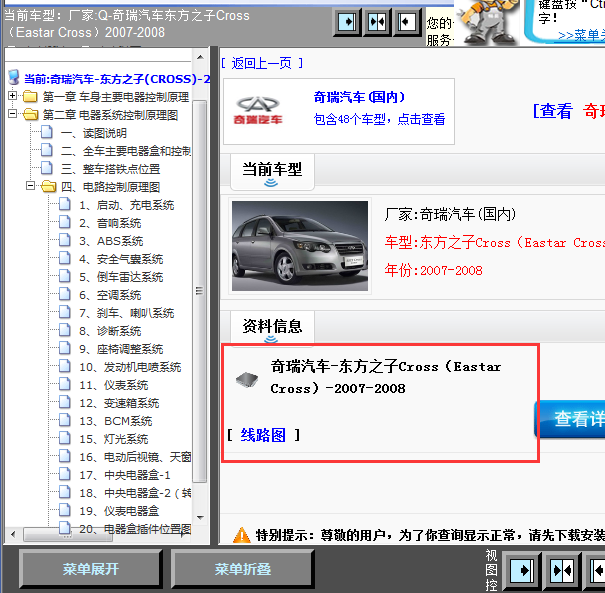
Task: Click 菜单折叠 button
Action: (243, 569)
